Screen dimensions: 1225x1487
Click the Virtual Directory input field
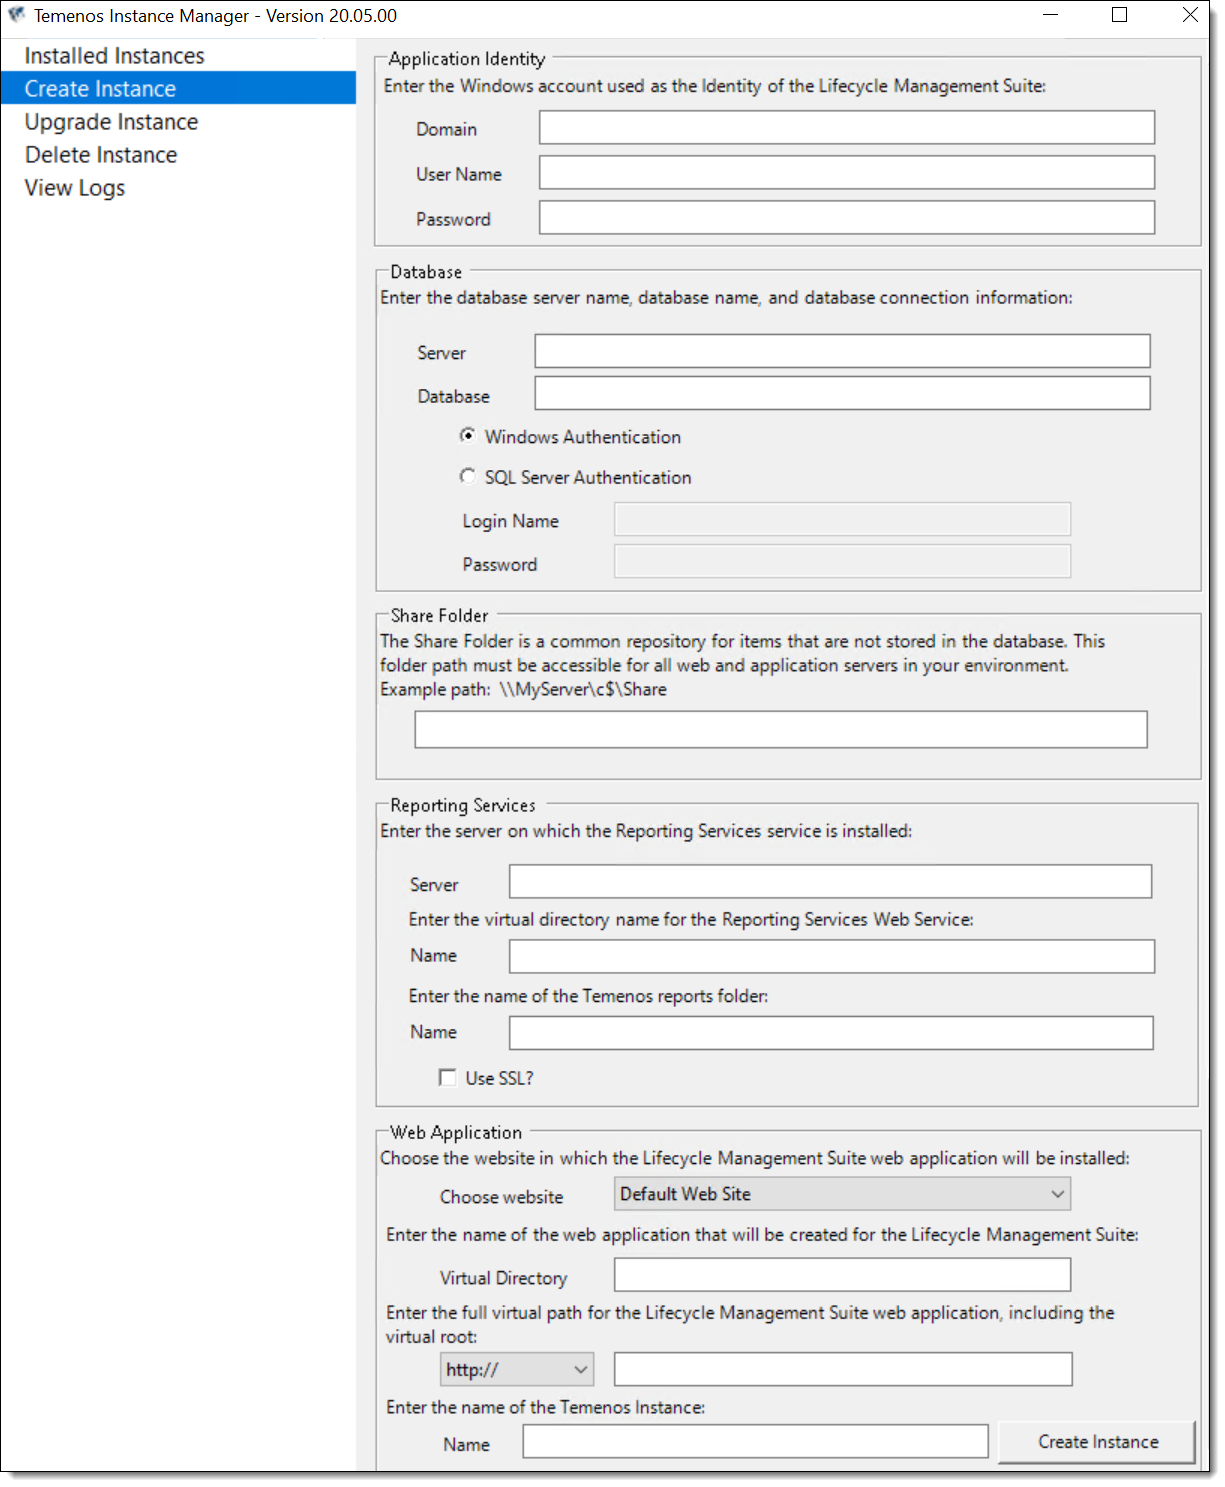coord(842,1275)
